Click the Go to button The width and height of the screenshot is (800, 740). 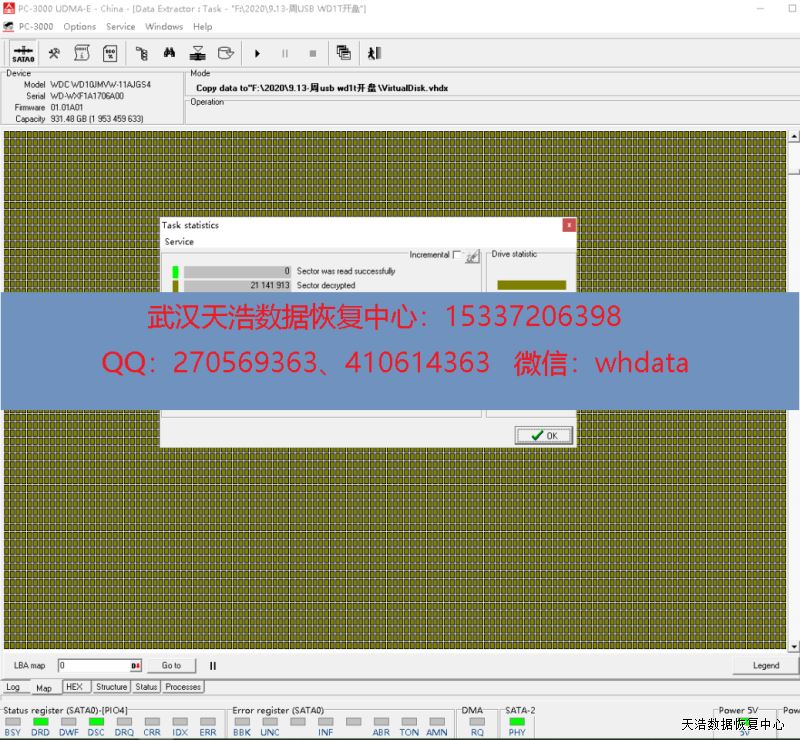(172, 665)
